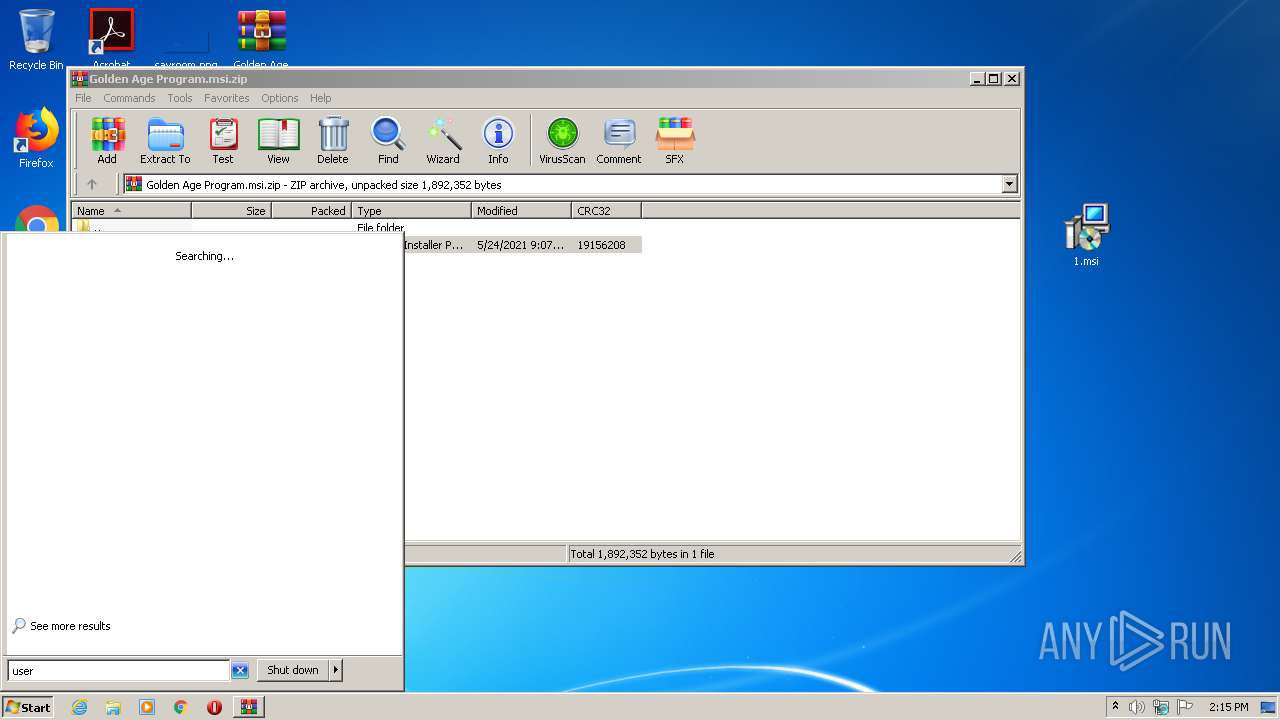Select WinRAR taskbar button
This screenshot has width=1280, height=720.
click(249, 707)
